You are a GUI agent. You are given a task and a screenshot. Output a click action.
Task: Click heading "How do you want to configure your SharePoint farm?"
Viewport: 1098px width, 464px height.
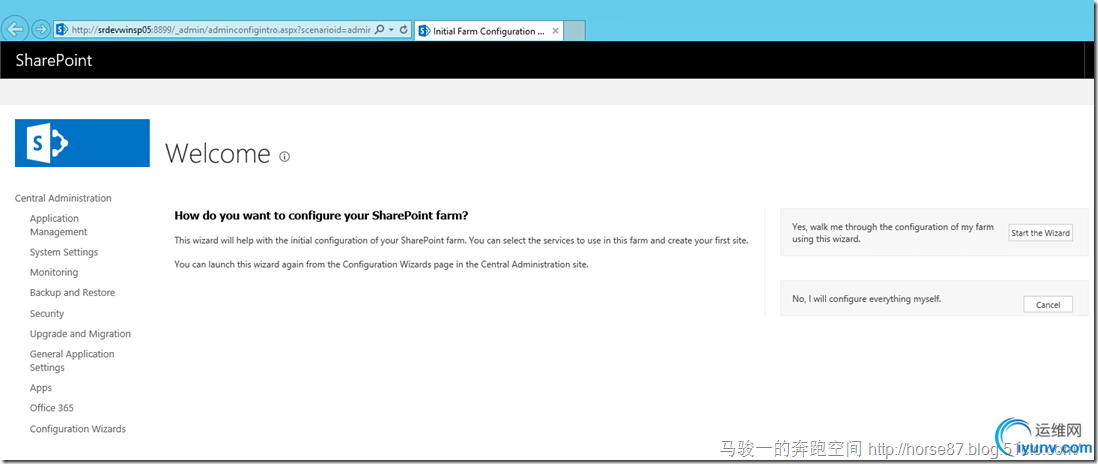point(321,214)
